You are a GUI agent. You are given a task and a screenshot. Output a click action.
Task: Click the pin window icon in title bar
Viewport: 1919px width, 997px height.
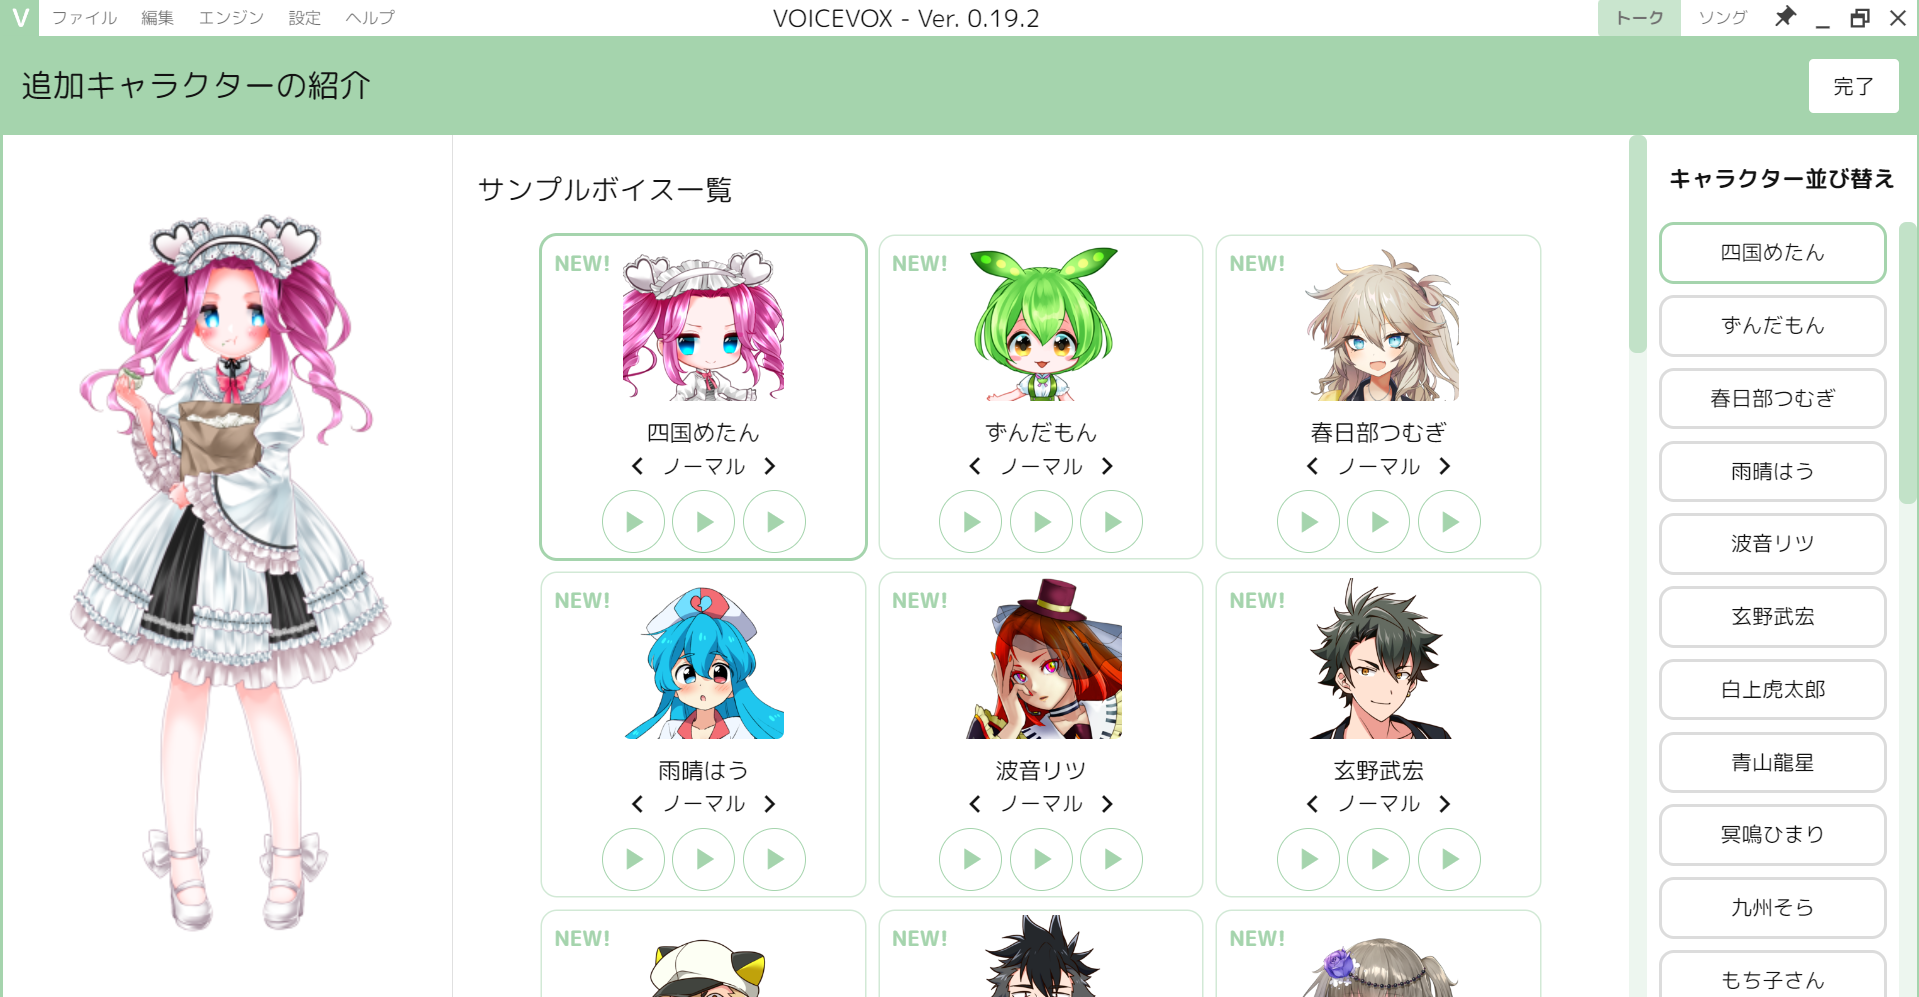[1785, 18]
